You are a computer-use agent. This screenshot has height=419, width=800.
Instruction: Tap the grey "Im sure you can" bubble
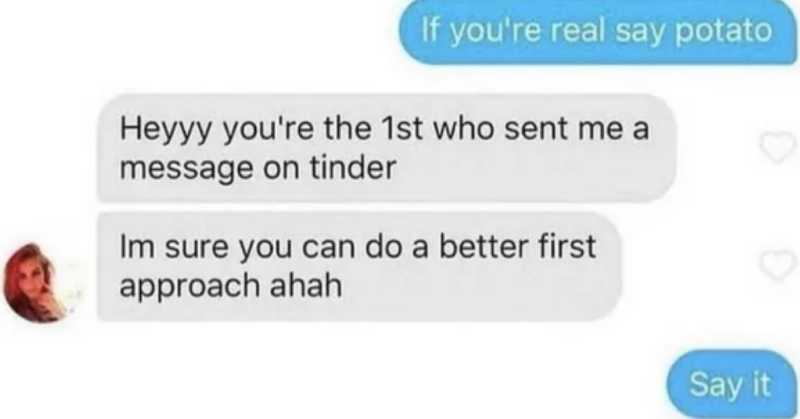[360, 266]
